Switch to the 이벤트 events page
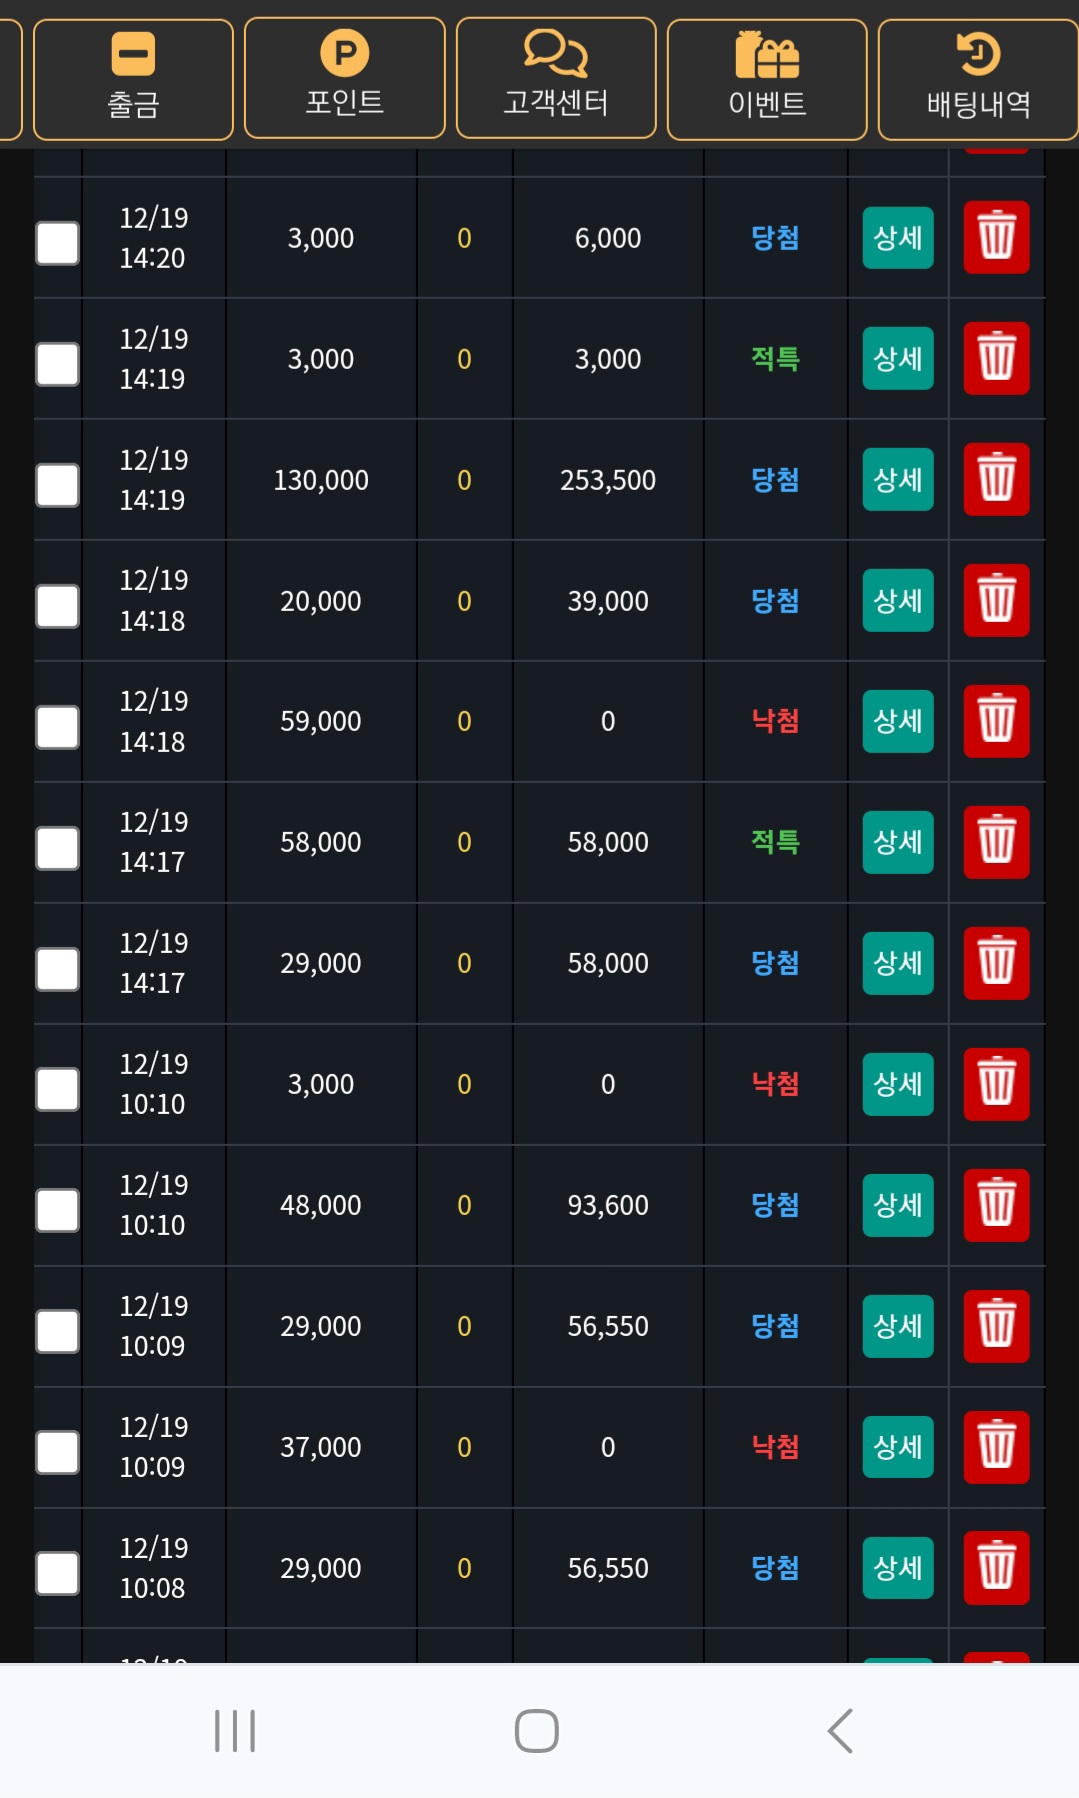1079x1798 pixels. [767, 79]
